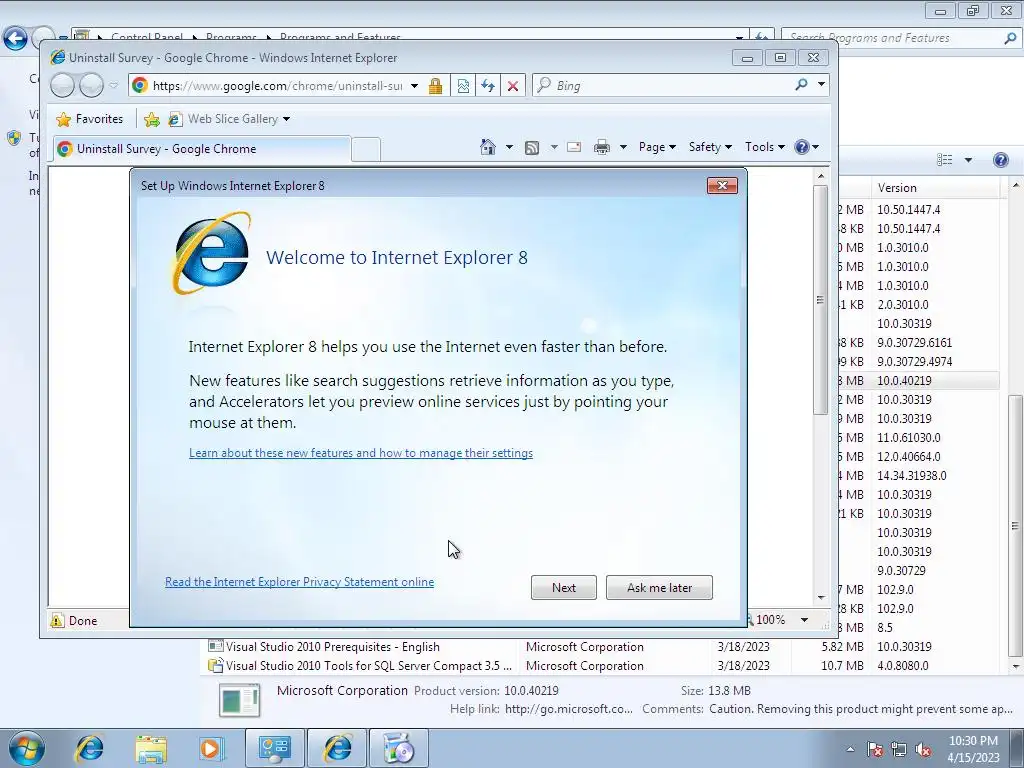Click Add to Favorites Bar icon
This screenshot has height=768, width=1024.
[152, 119]
